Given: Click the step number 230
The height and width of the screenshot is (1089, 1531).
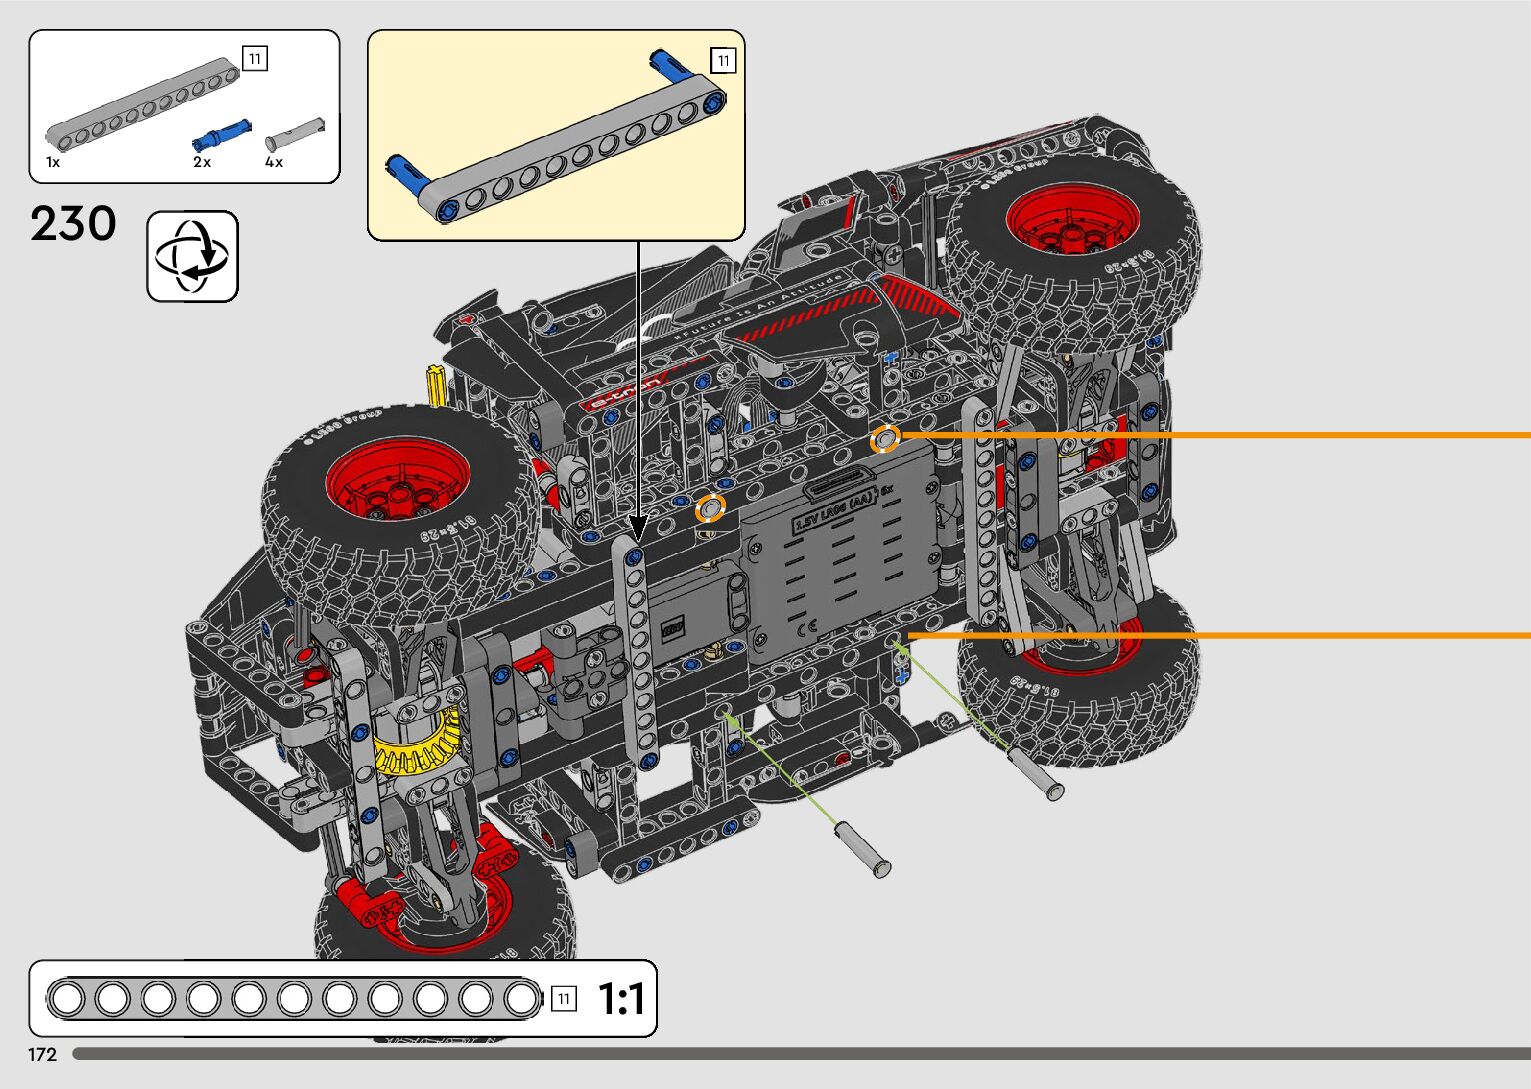Looking at the screenshot, I should (73, 224).
